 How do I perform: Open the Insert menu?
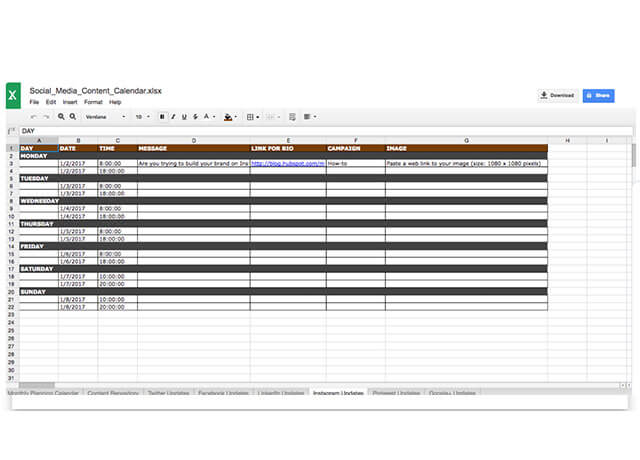[x=69, y=102]
